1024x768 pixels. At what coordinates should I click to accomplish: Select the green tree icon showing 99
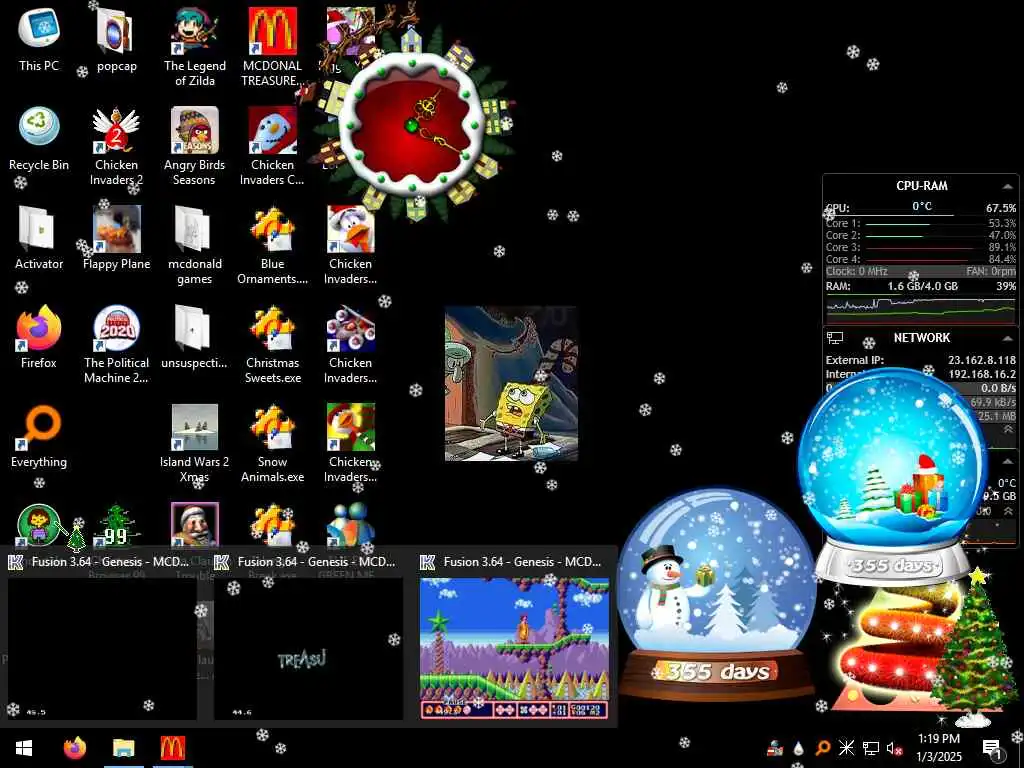tap(116, 526)
